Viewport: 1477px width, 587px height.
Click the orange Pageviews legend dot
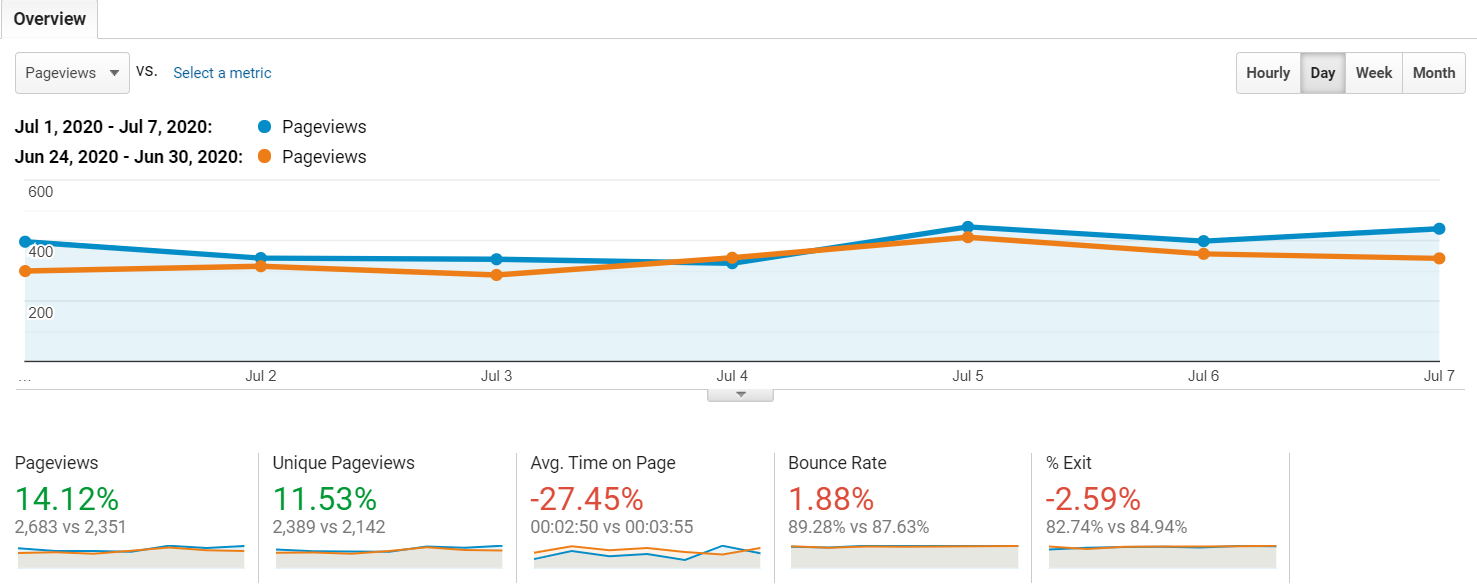(265, 157)
